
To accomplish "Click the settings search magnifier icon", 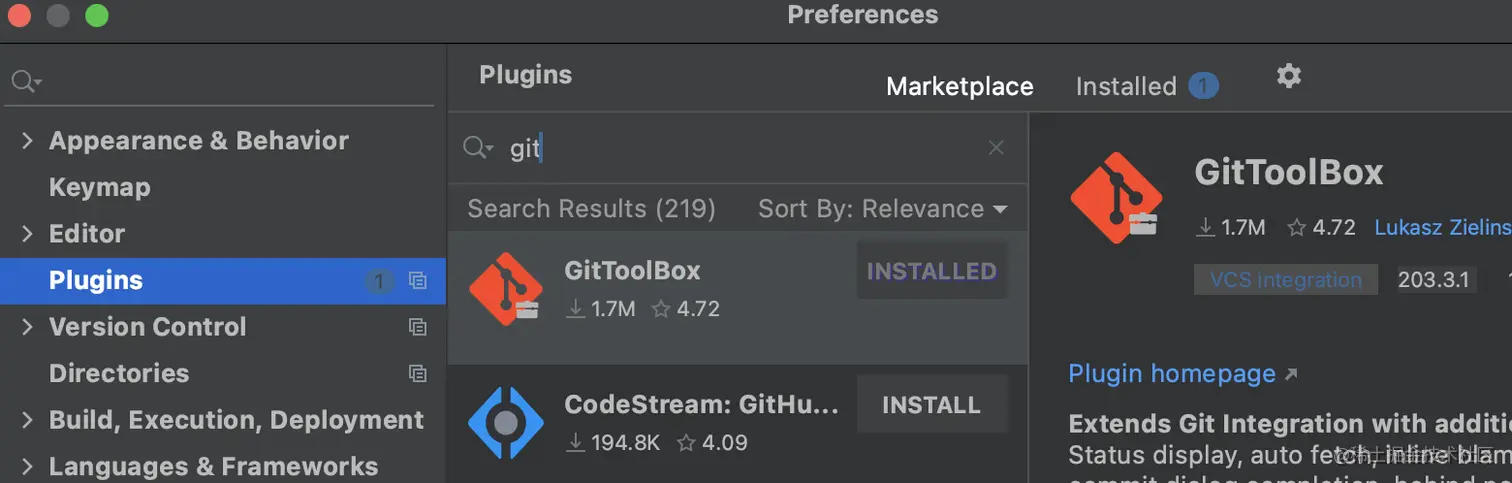I will [x=25, y=81].
